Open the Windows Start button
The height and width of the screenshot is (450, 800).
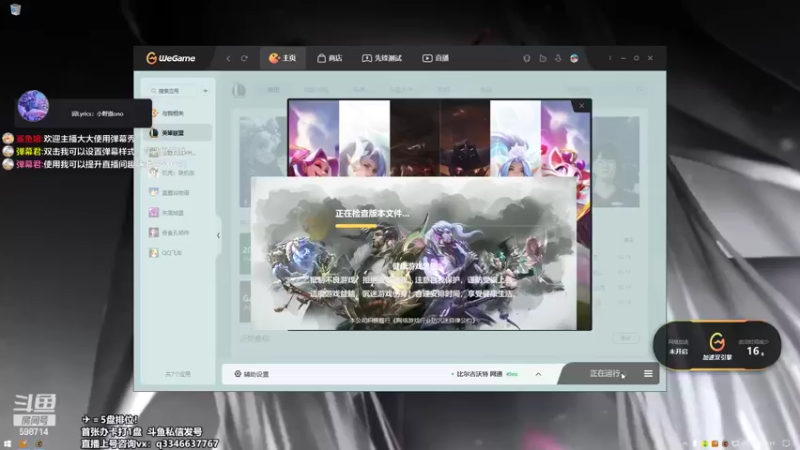(x=7, y=443)
